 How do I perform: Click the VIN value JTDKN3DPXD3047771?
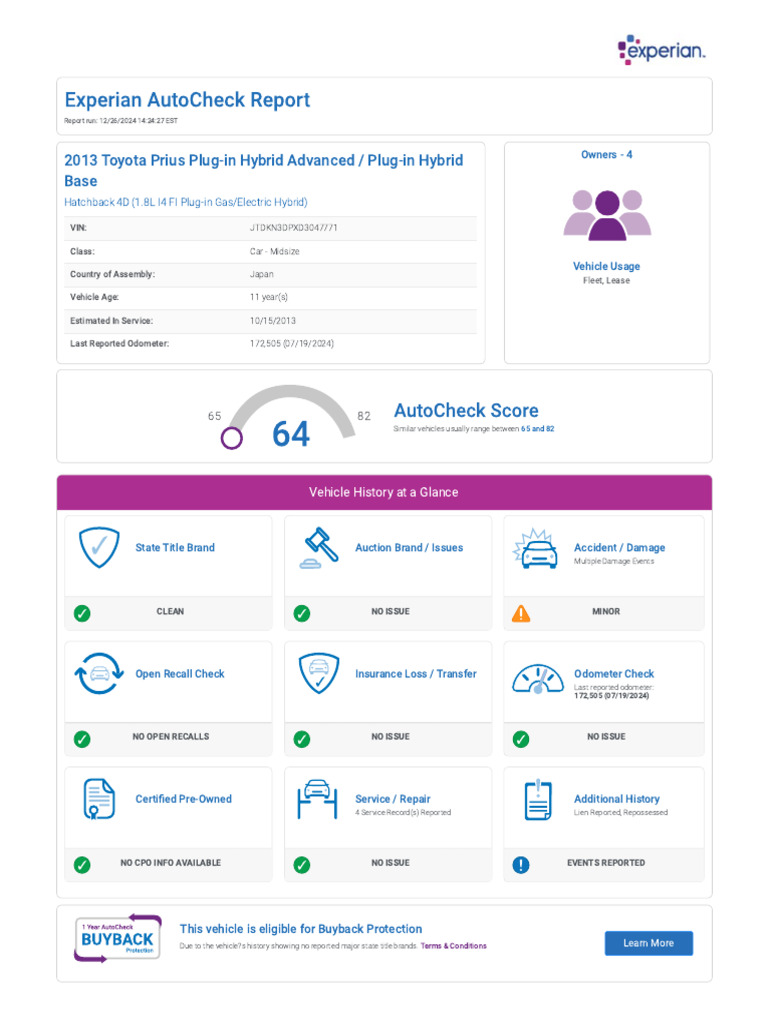[x=293, y=228]
